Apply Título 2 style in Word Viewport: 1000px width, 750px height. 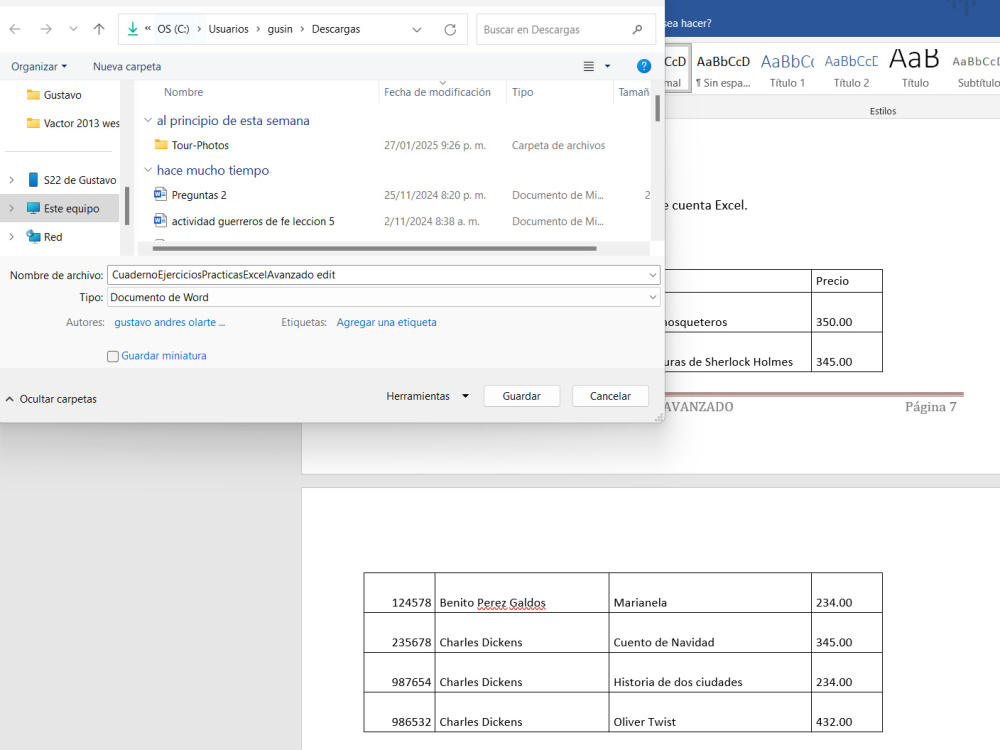(x=851, y=70)
